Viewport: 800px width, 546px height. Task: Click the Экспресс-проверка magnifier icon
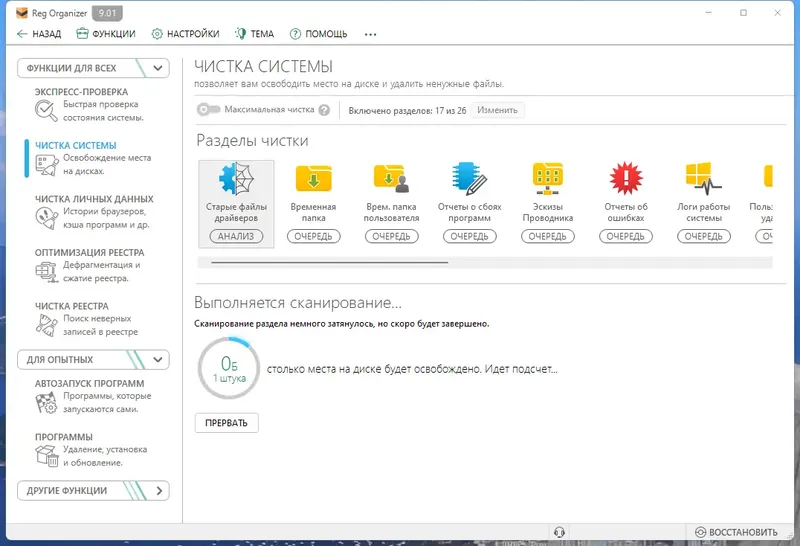(x=46, y=111)
